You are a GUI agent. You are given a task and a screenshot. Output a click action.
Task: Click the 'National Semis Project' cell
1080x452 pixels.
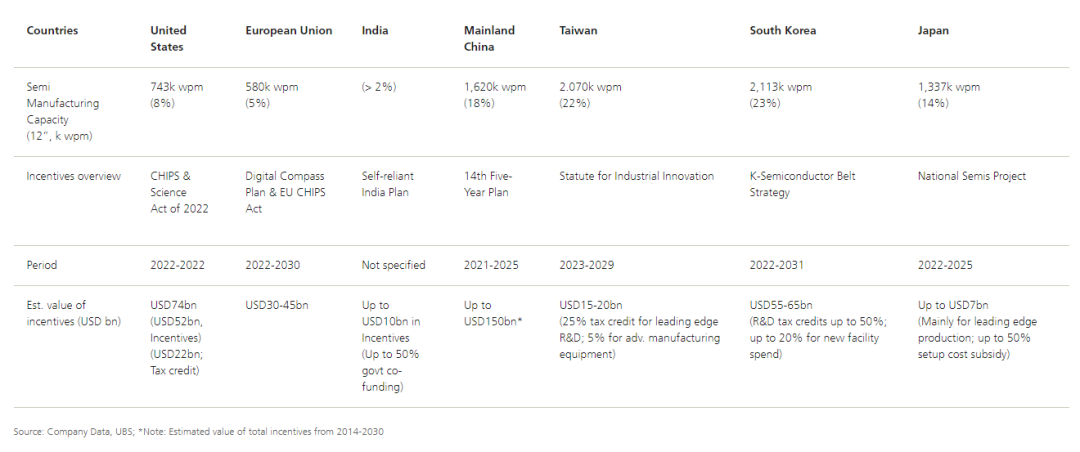971,176
